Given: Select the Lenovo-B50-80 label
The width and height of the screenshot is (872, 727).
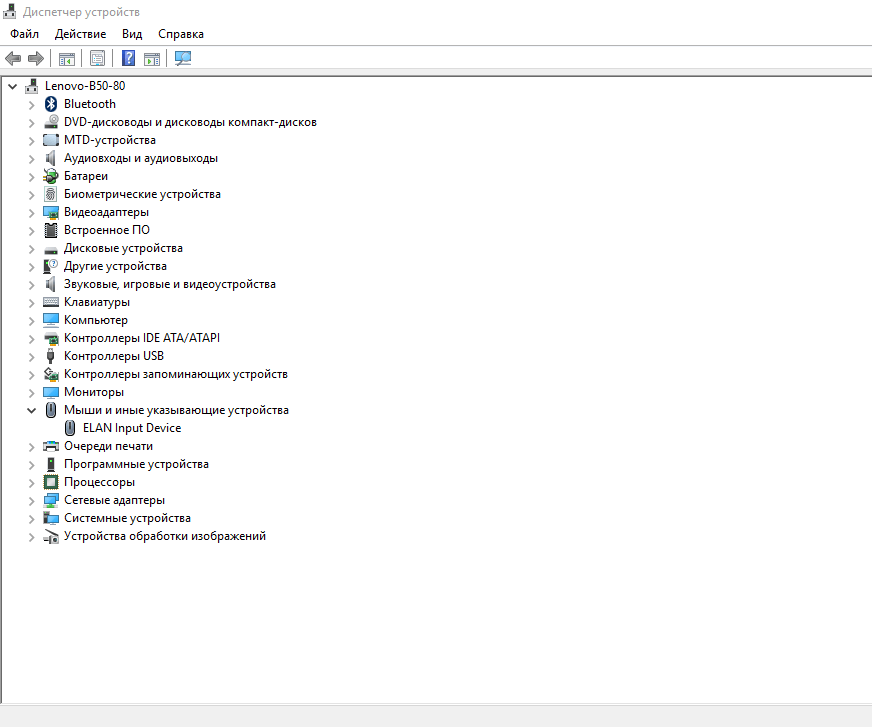Looking at the screenshot, I should click(85, 86).
